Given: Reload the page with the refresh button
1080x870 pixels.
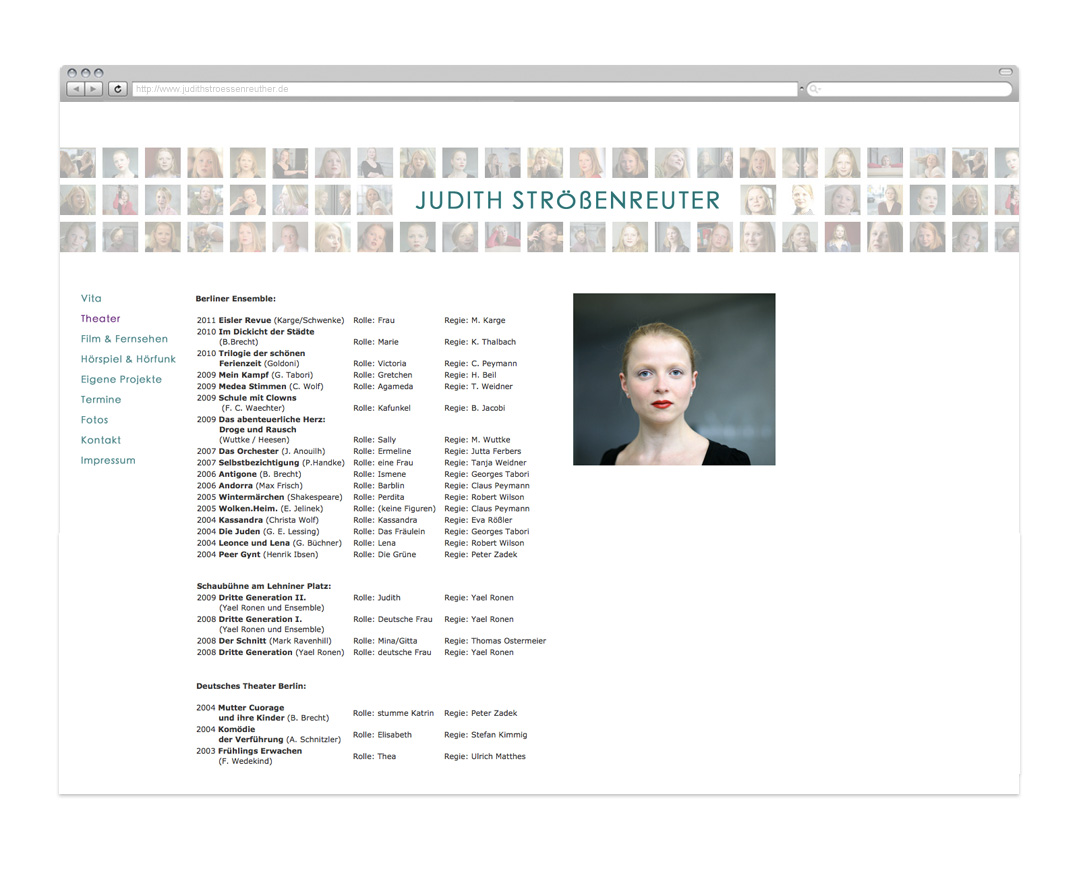Looking at the screenshot, I should (118, 89).
